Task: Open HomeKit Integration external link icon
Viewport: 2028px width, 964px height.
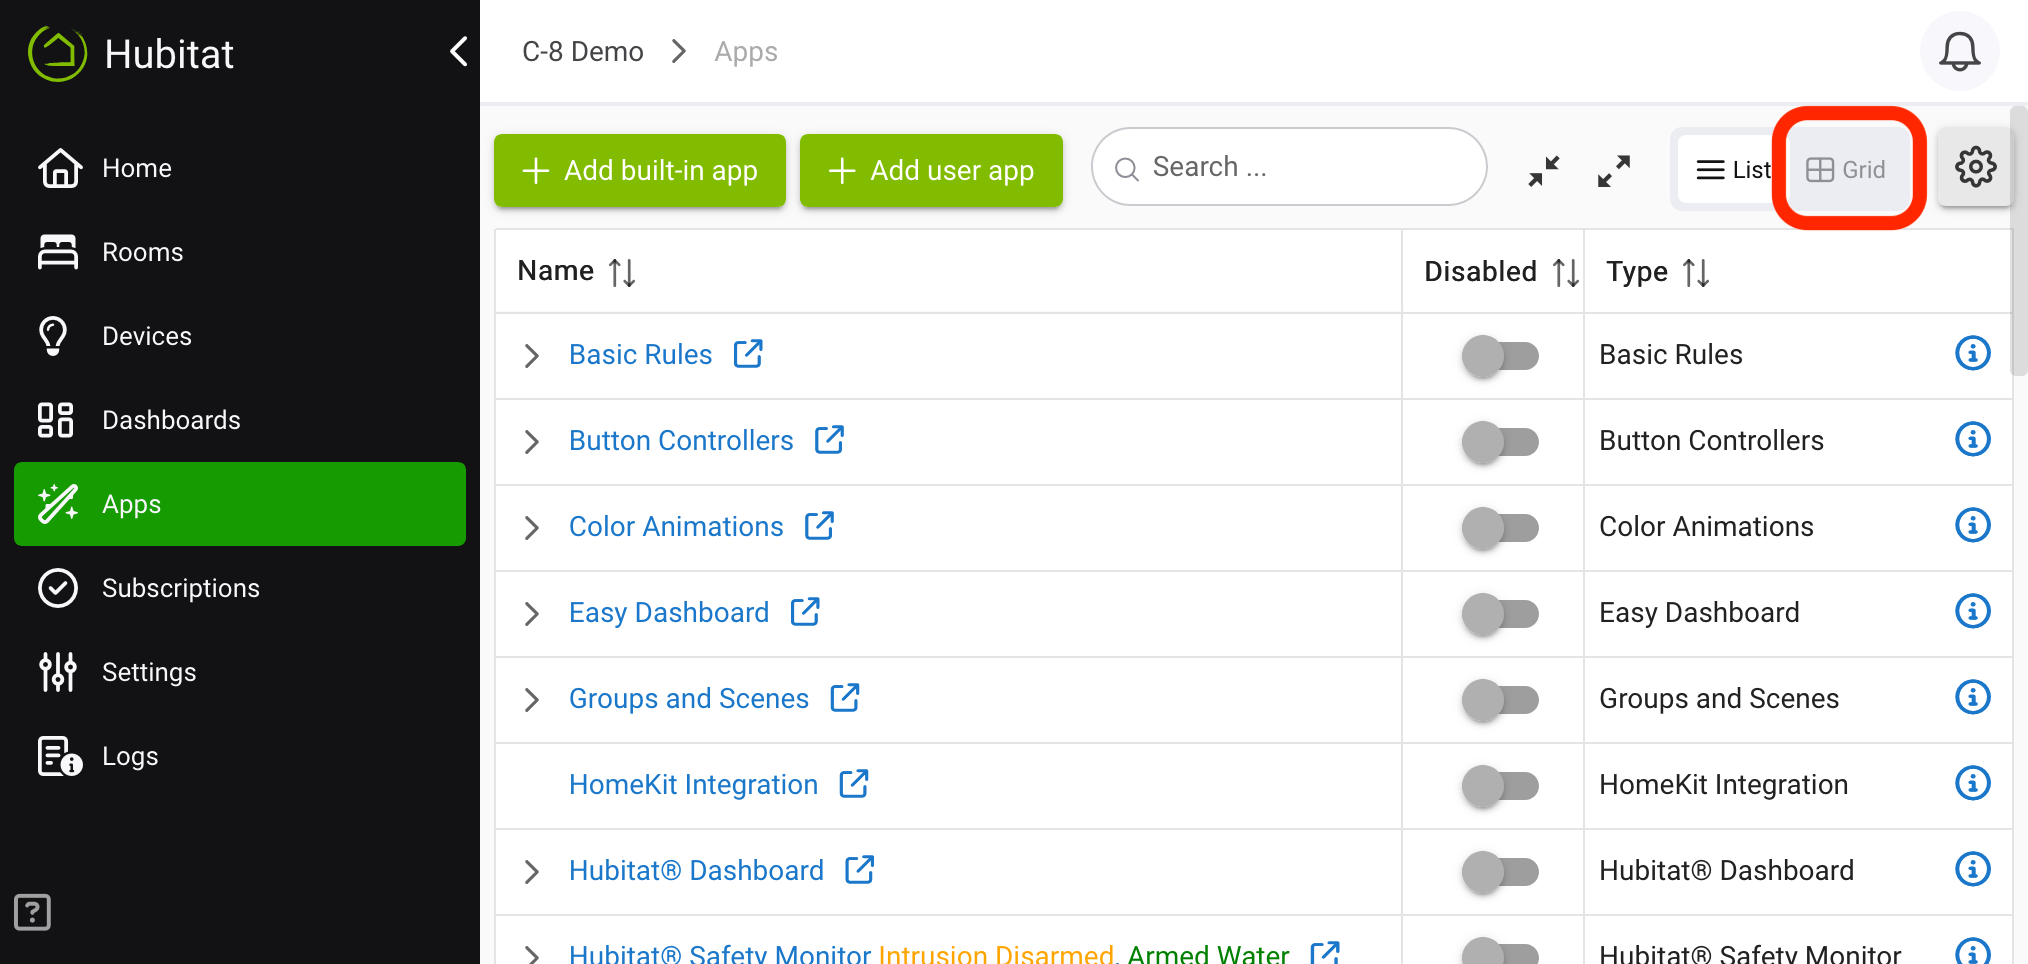Action: (854, 783)
